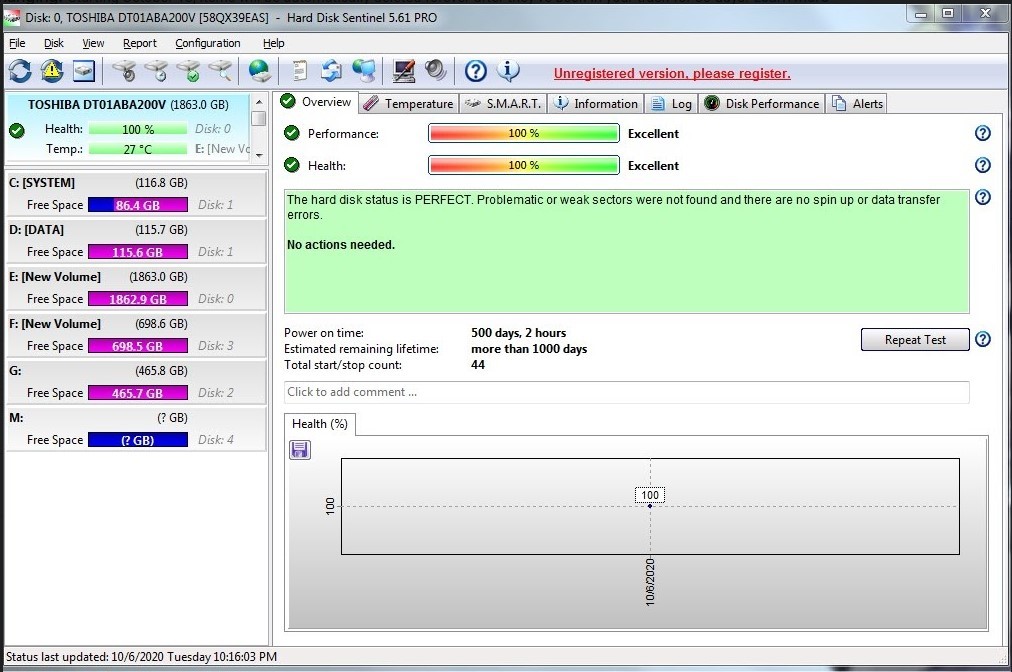Click the info bubble About icon
The width and height of the screenshot is (1012, 672).
pos(508,71)
